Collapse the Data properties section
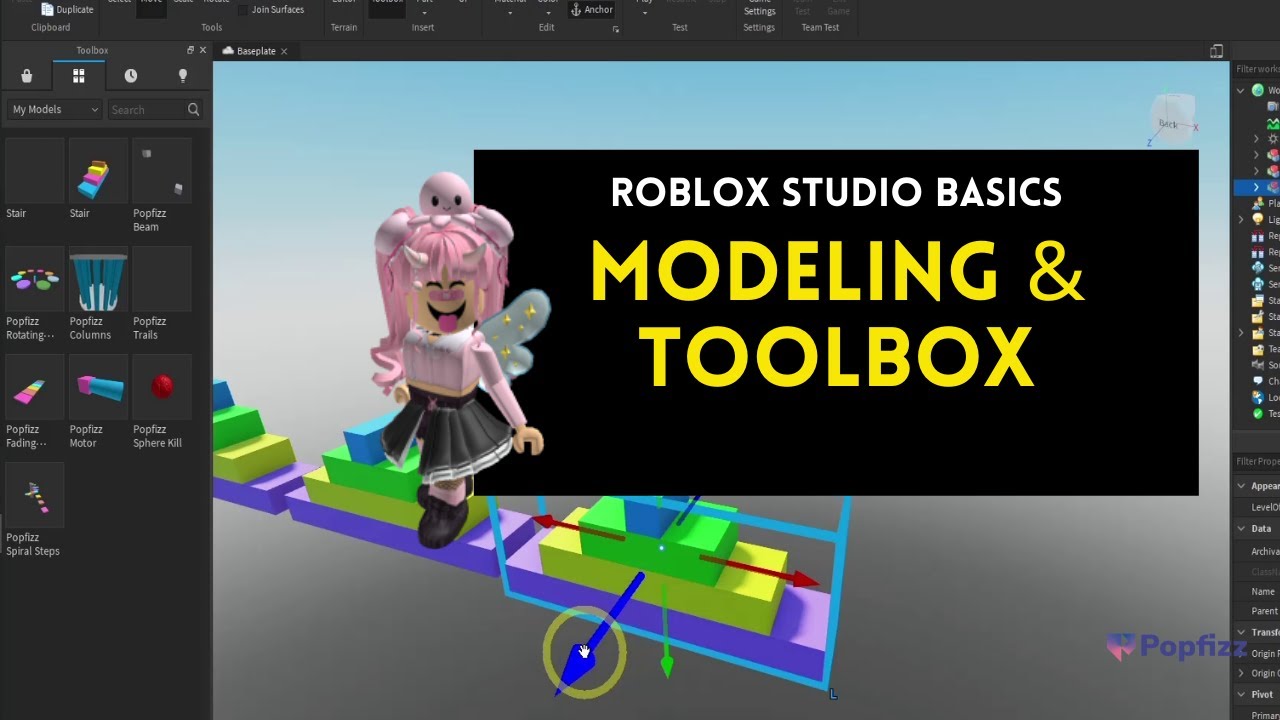The height and width of the screenshot is (720, 1280). pyautogui.click(x=1241, y=529)
